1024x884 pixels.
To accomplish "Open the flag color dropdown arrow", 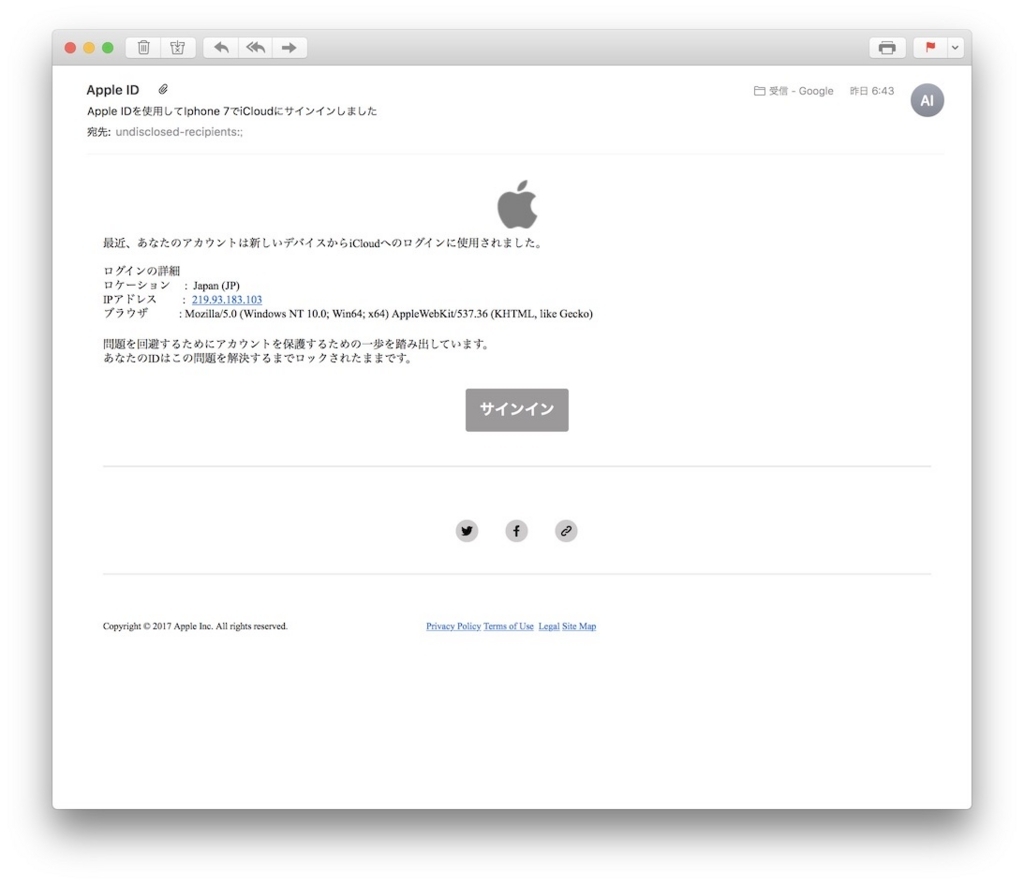I will (x=955, y=48).
